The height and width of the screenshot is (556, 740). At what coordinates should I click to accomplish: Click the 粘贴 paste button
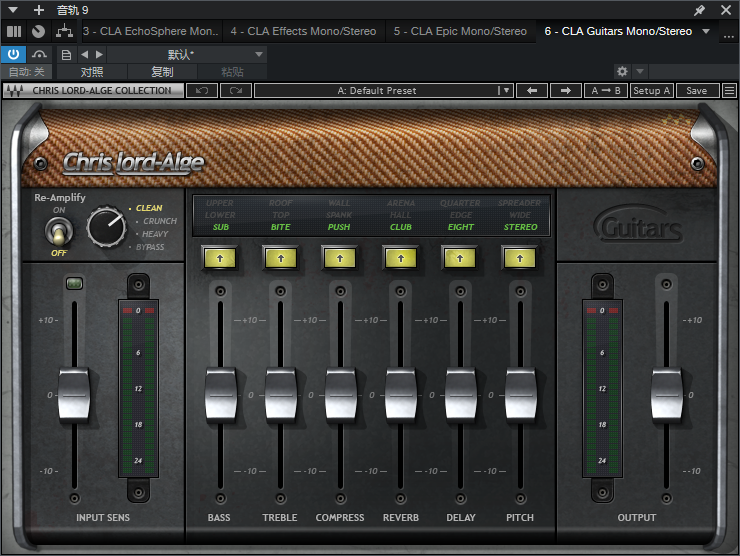(232, 72)
